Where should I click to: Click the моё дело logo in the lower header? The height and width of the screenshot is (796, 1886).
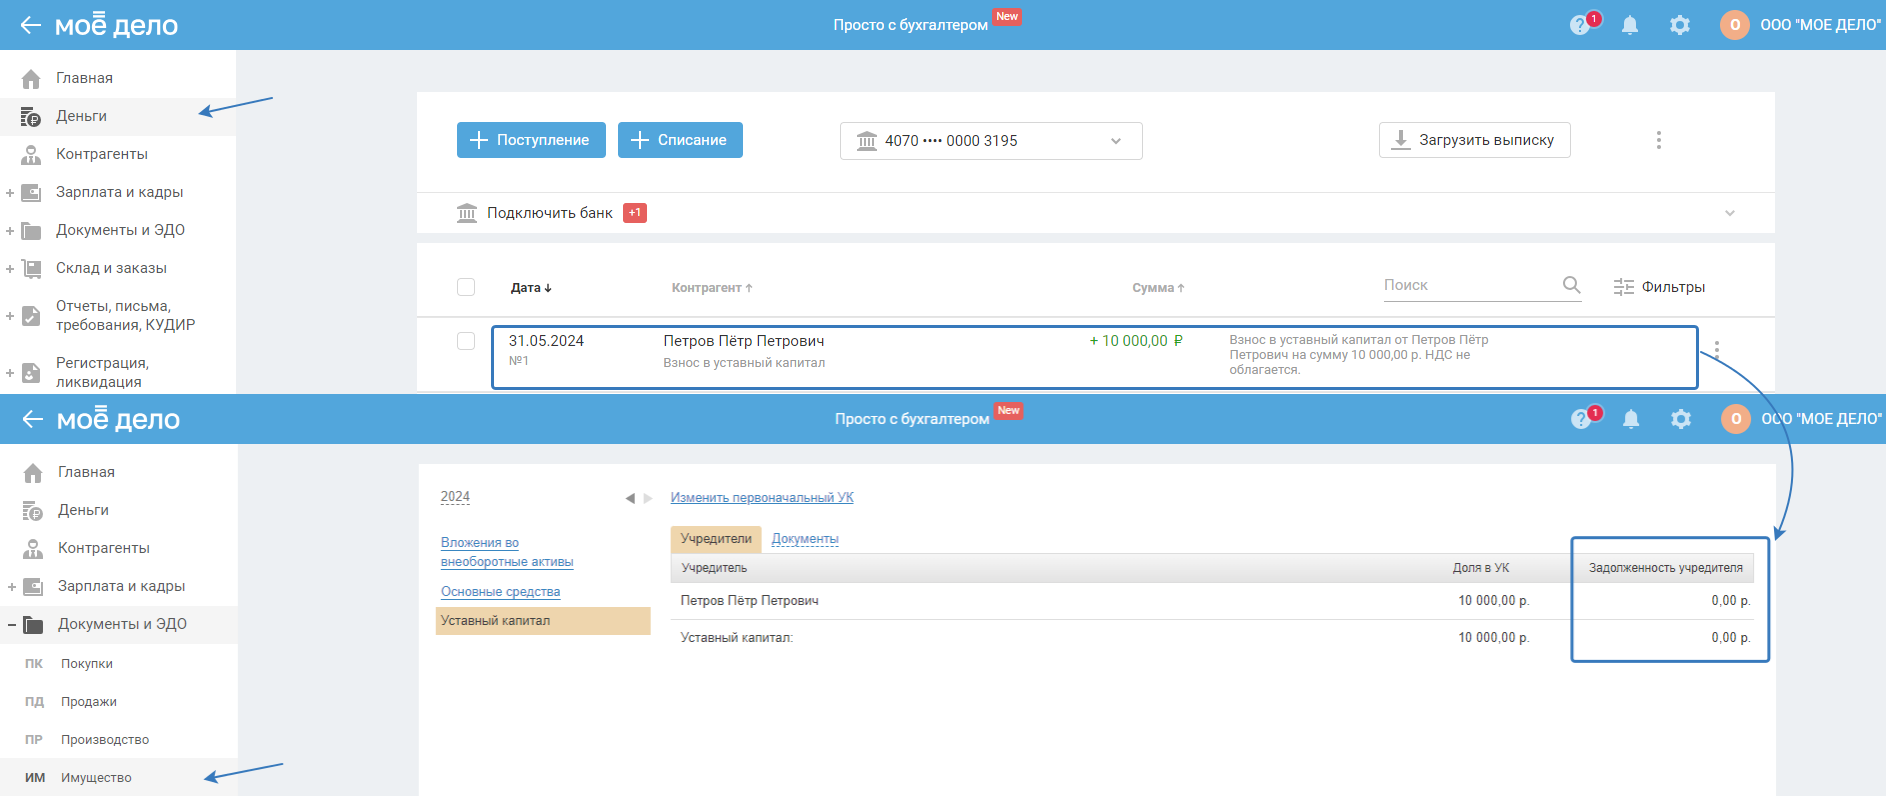[118, 419]
